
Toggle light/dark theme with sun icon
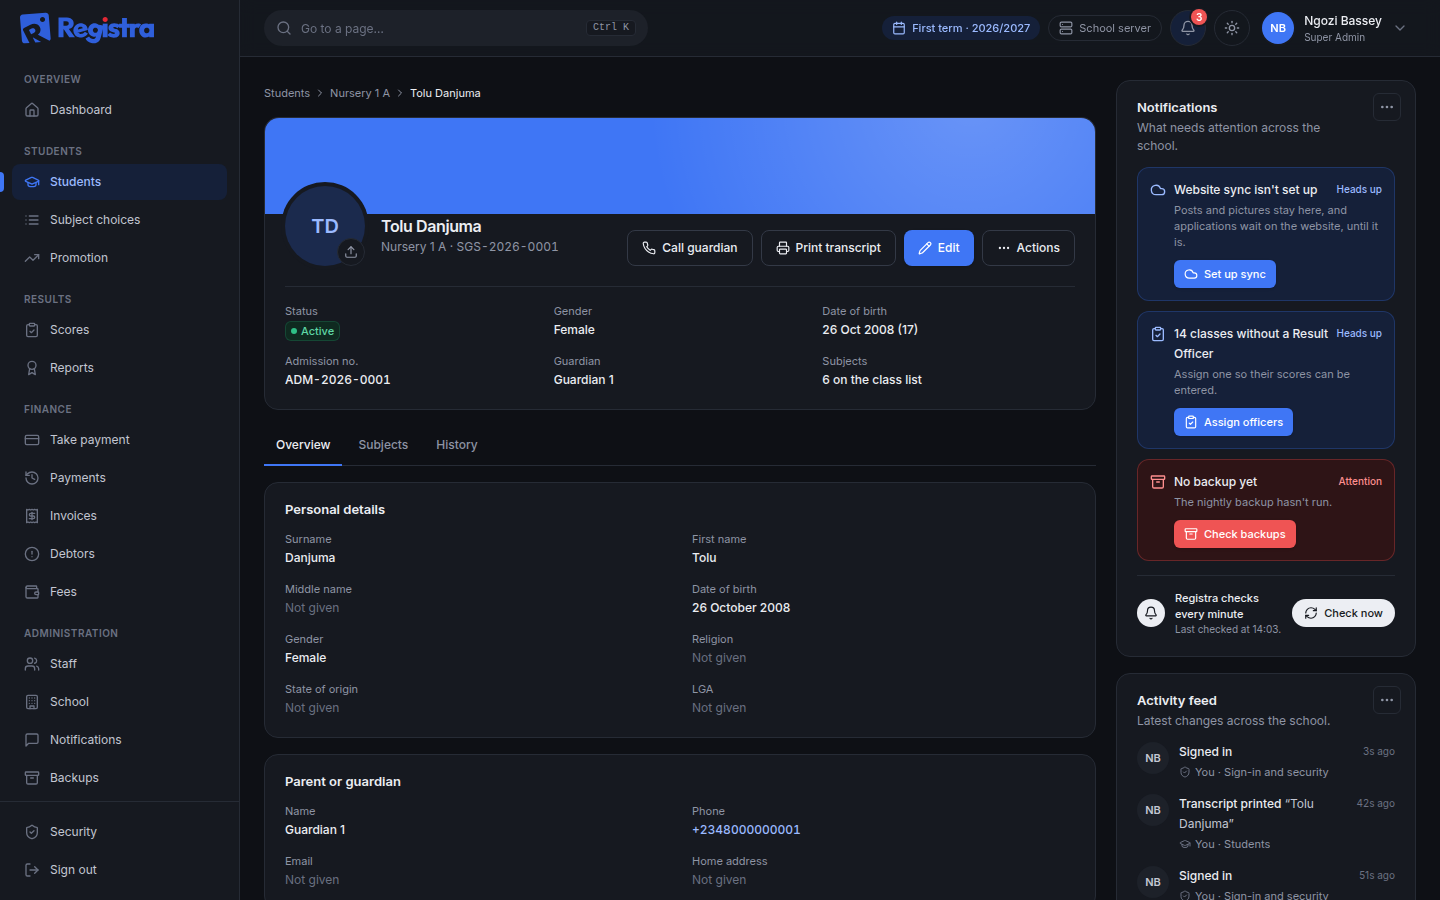coord(1232,28)
